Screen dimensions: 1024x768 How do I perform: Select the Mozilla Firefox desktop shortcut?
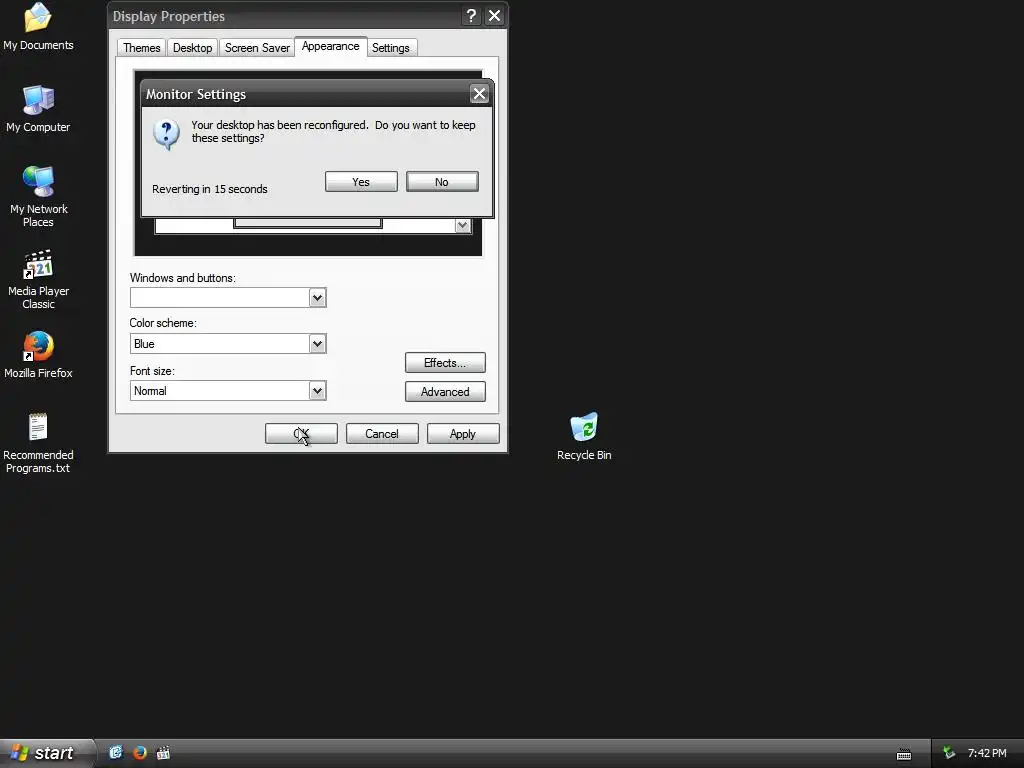[38, 355]
